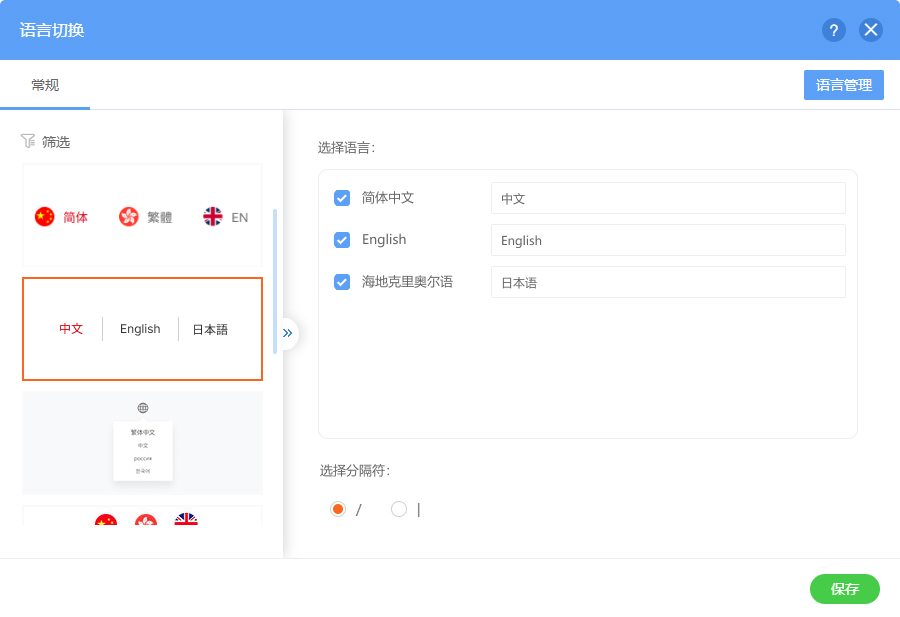Close the 语言切换 dialog

871,30
